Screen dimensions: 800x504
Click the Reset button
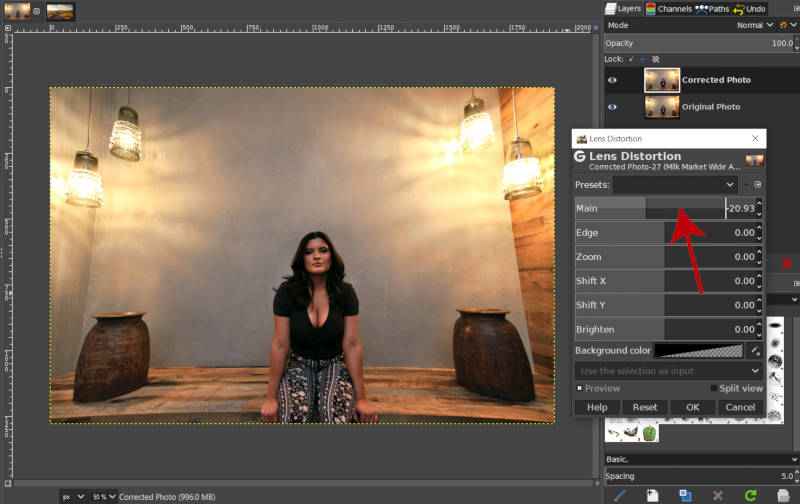click(x=645, y=407)
